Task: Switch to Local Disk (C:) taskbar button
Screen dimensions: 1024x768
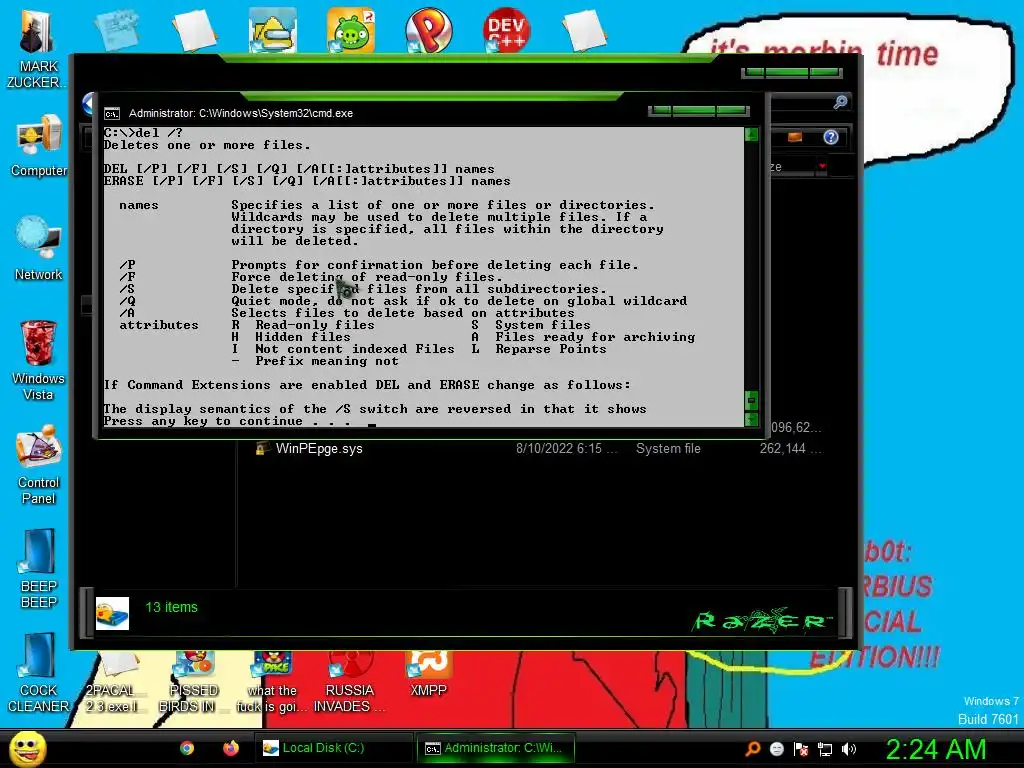Action: pyautogui.click(x=333, y=748)
